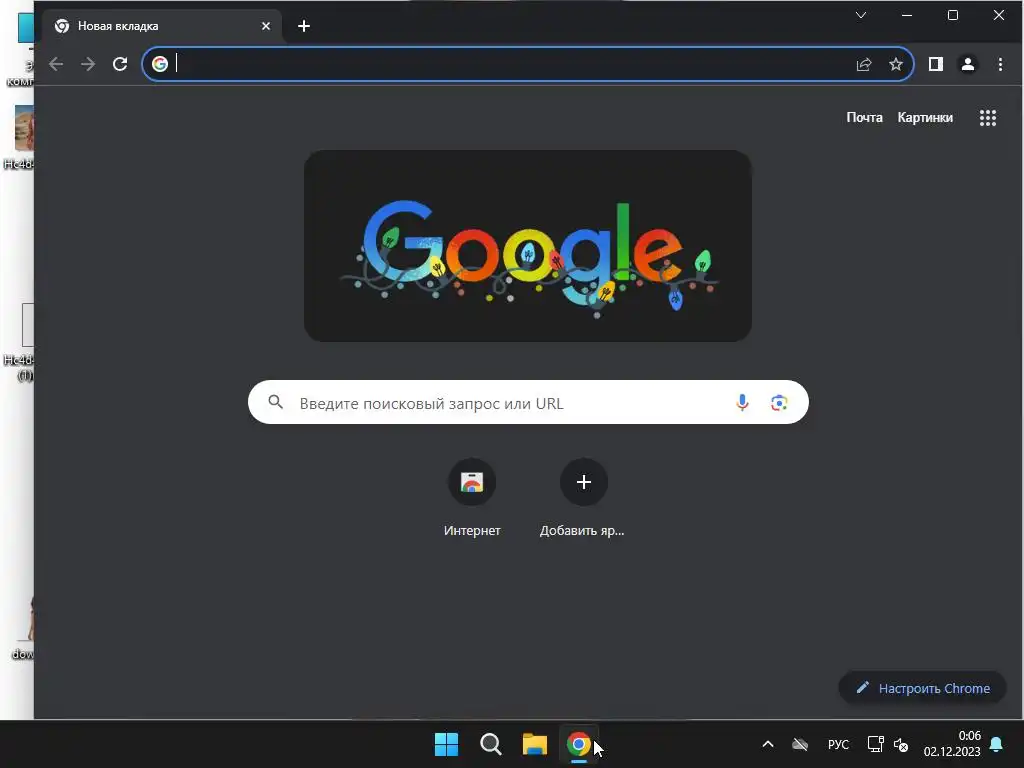Screen dimensions: 1024x768
Task: Click the OneDrive cloud tray icon
Action: (800, 744)
